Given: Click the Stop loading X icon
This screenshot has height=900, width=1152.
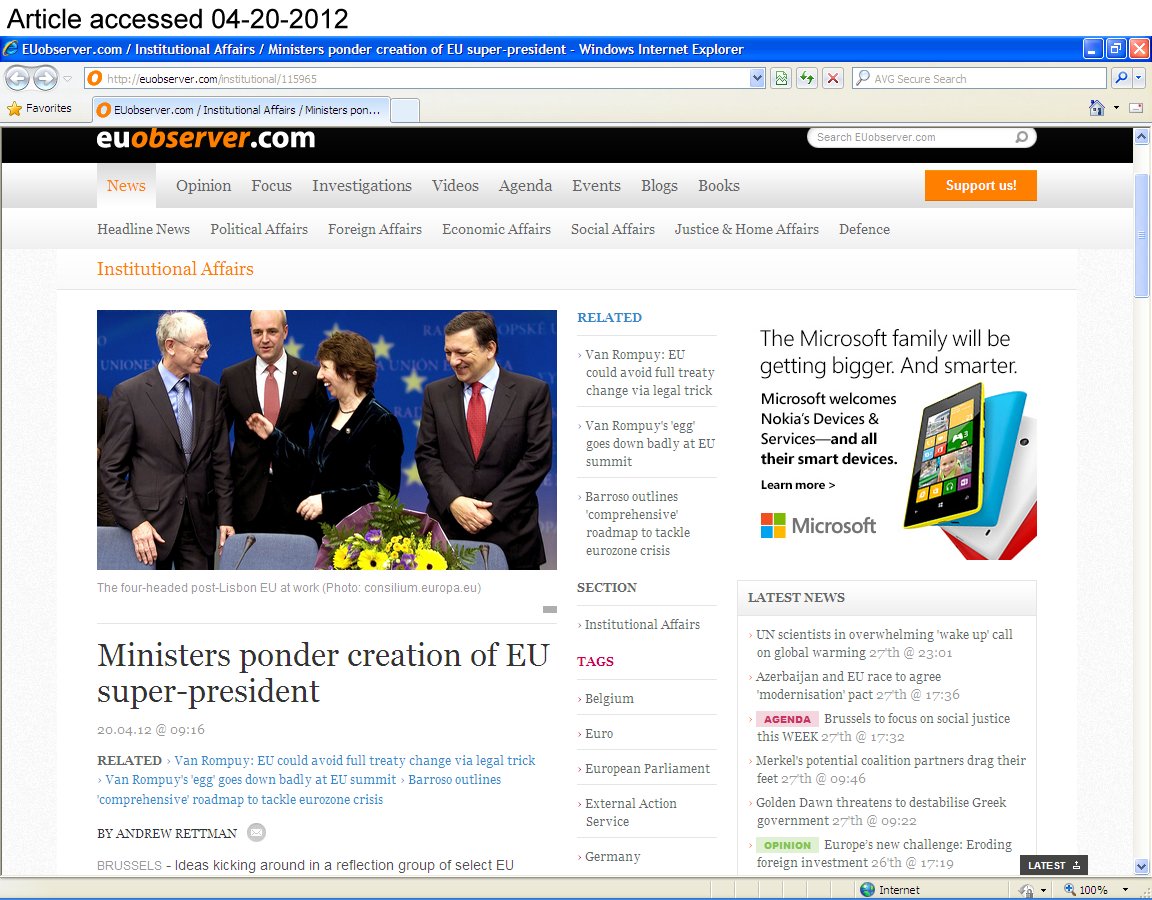Looking at the screenshot, I should click(x=832, y=78).
